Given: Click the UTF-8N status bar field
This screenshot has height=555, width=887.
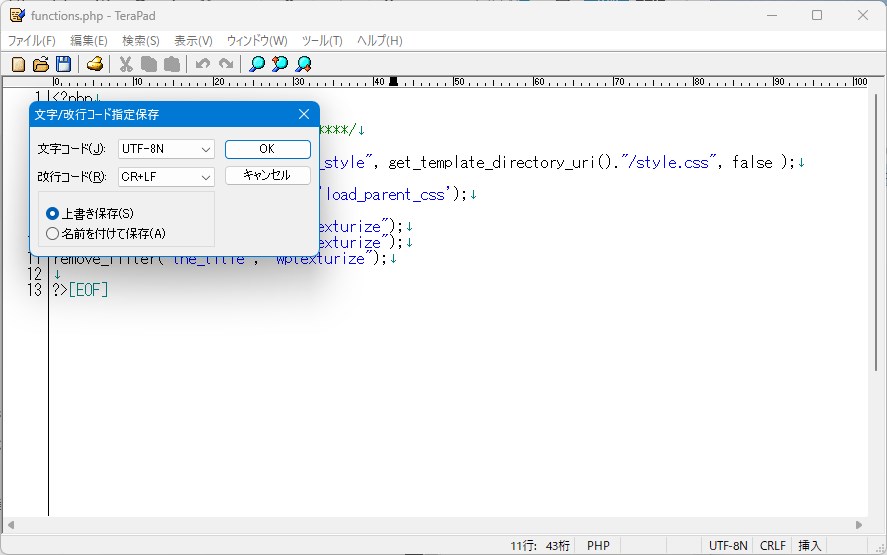Looking at the screenshot, I should coord(728,546).
